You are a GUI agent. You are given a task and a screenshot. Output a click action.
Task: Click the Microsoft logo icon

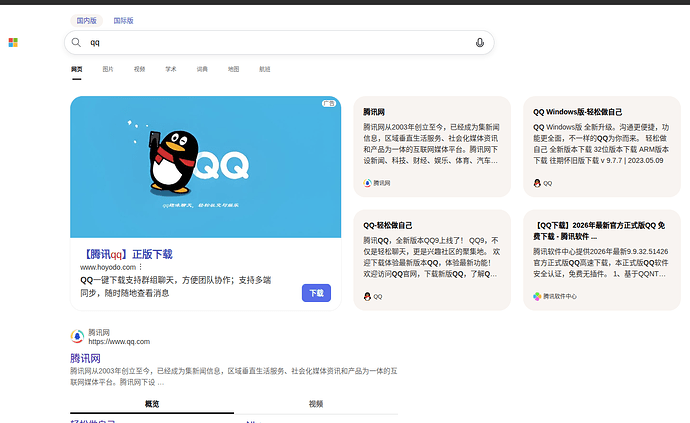pos(13,42)
